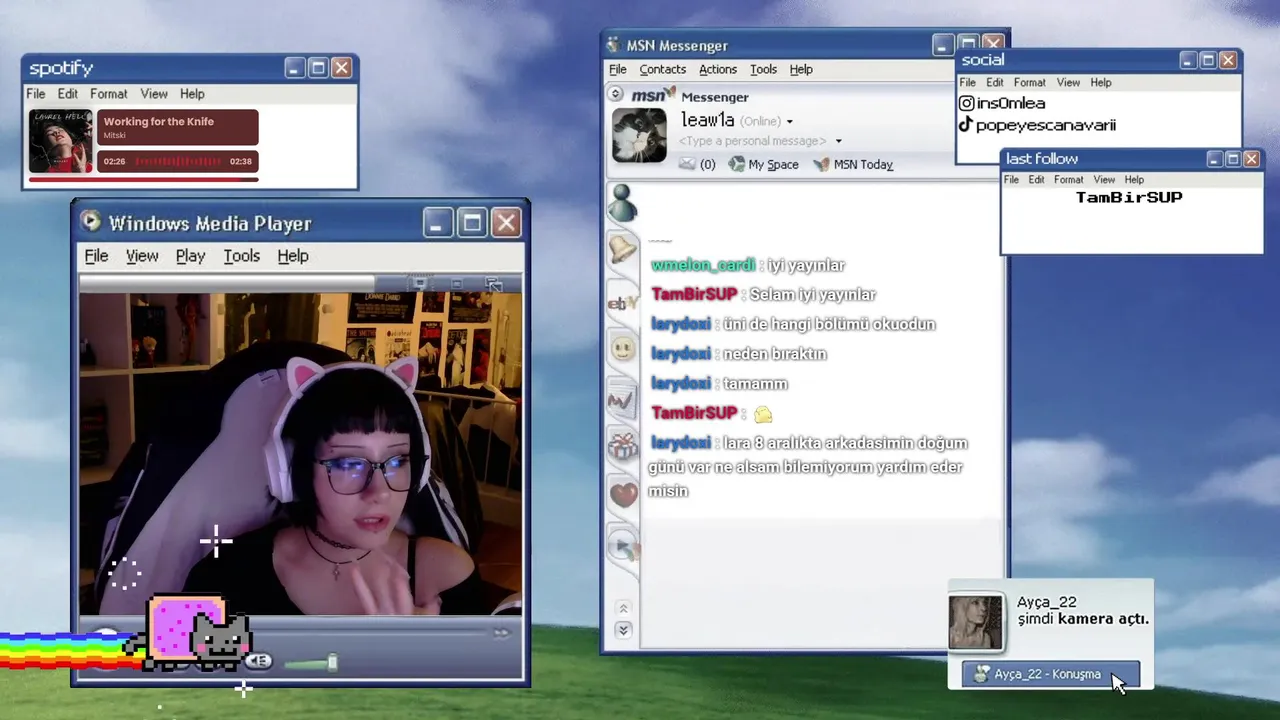Open the Contacts menu in MSN Messenger
This screenshot has width=1280, height=720.
tap(663, 69)
